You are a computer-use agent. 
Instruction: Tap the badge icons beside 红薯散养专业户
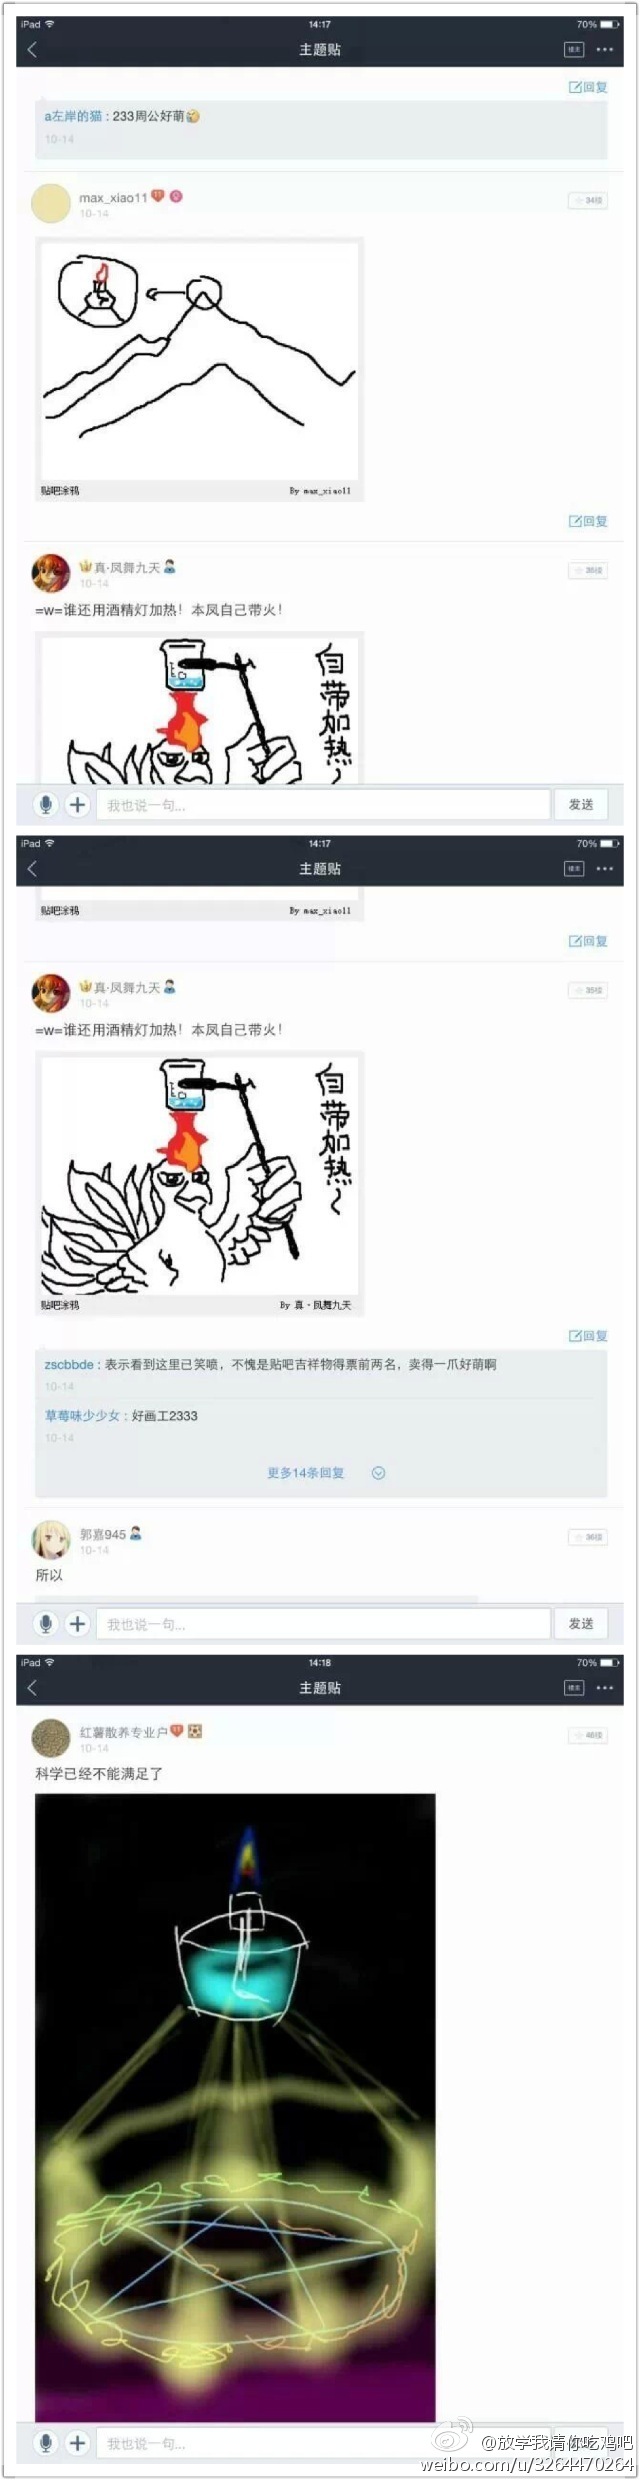[x=186, y=1731]
